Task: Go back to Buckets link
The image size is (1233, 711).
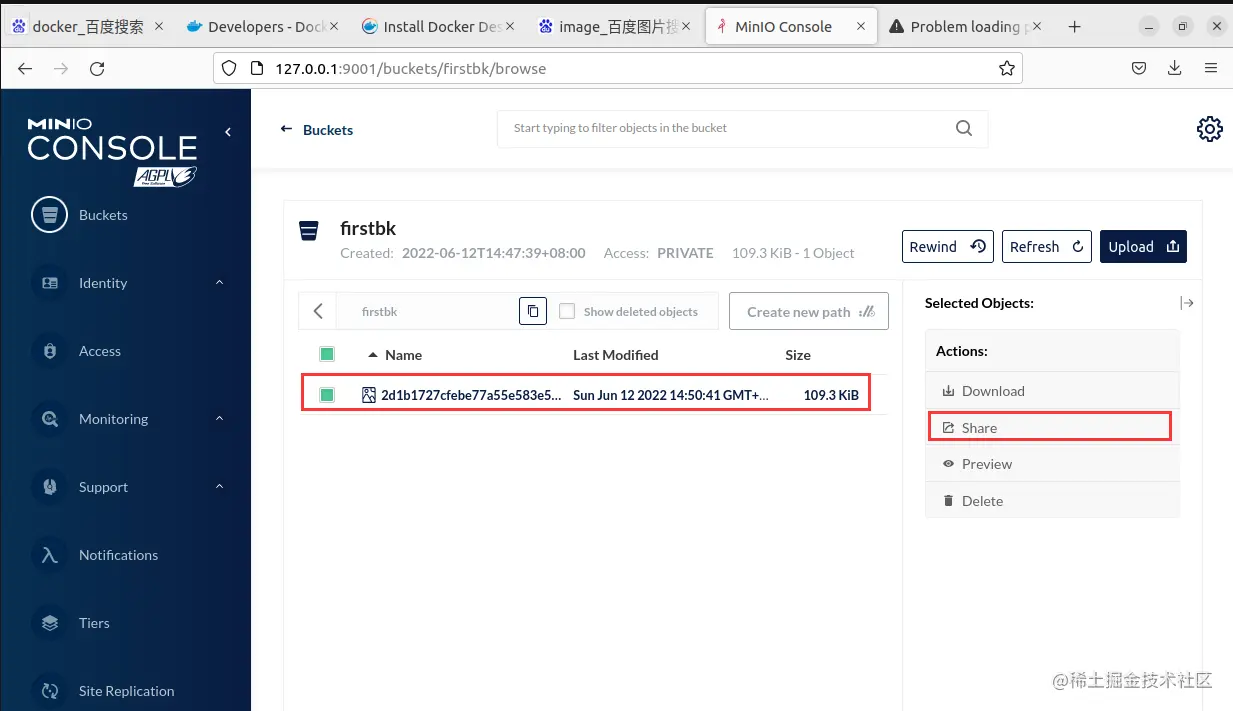Action: point(317,130)
